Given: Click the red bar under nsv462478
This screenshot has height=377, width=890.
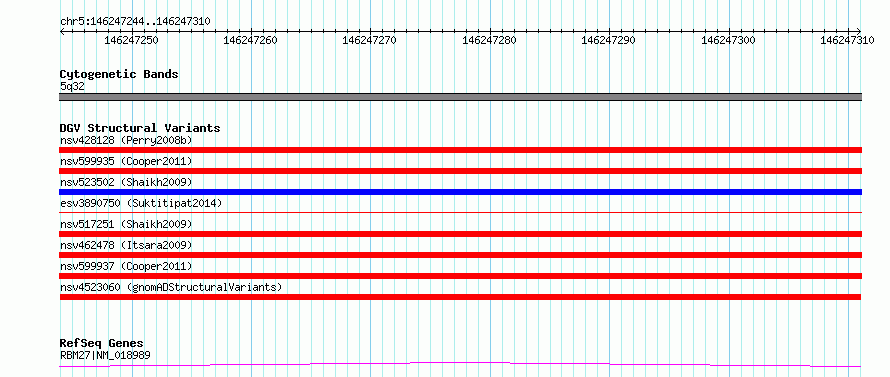Looking at the screenshot, I should click(x=460, y=255).
